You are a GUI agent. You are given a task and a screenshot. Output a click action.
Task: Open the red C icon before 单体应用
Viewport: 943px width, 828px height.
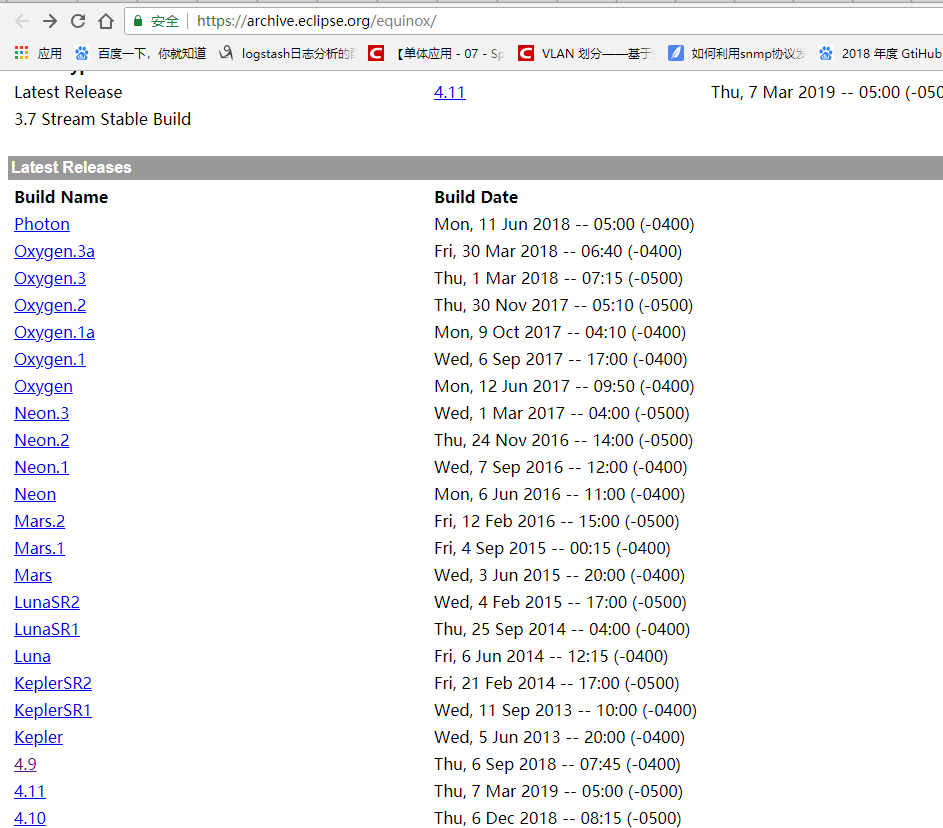click(376, 54)
